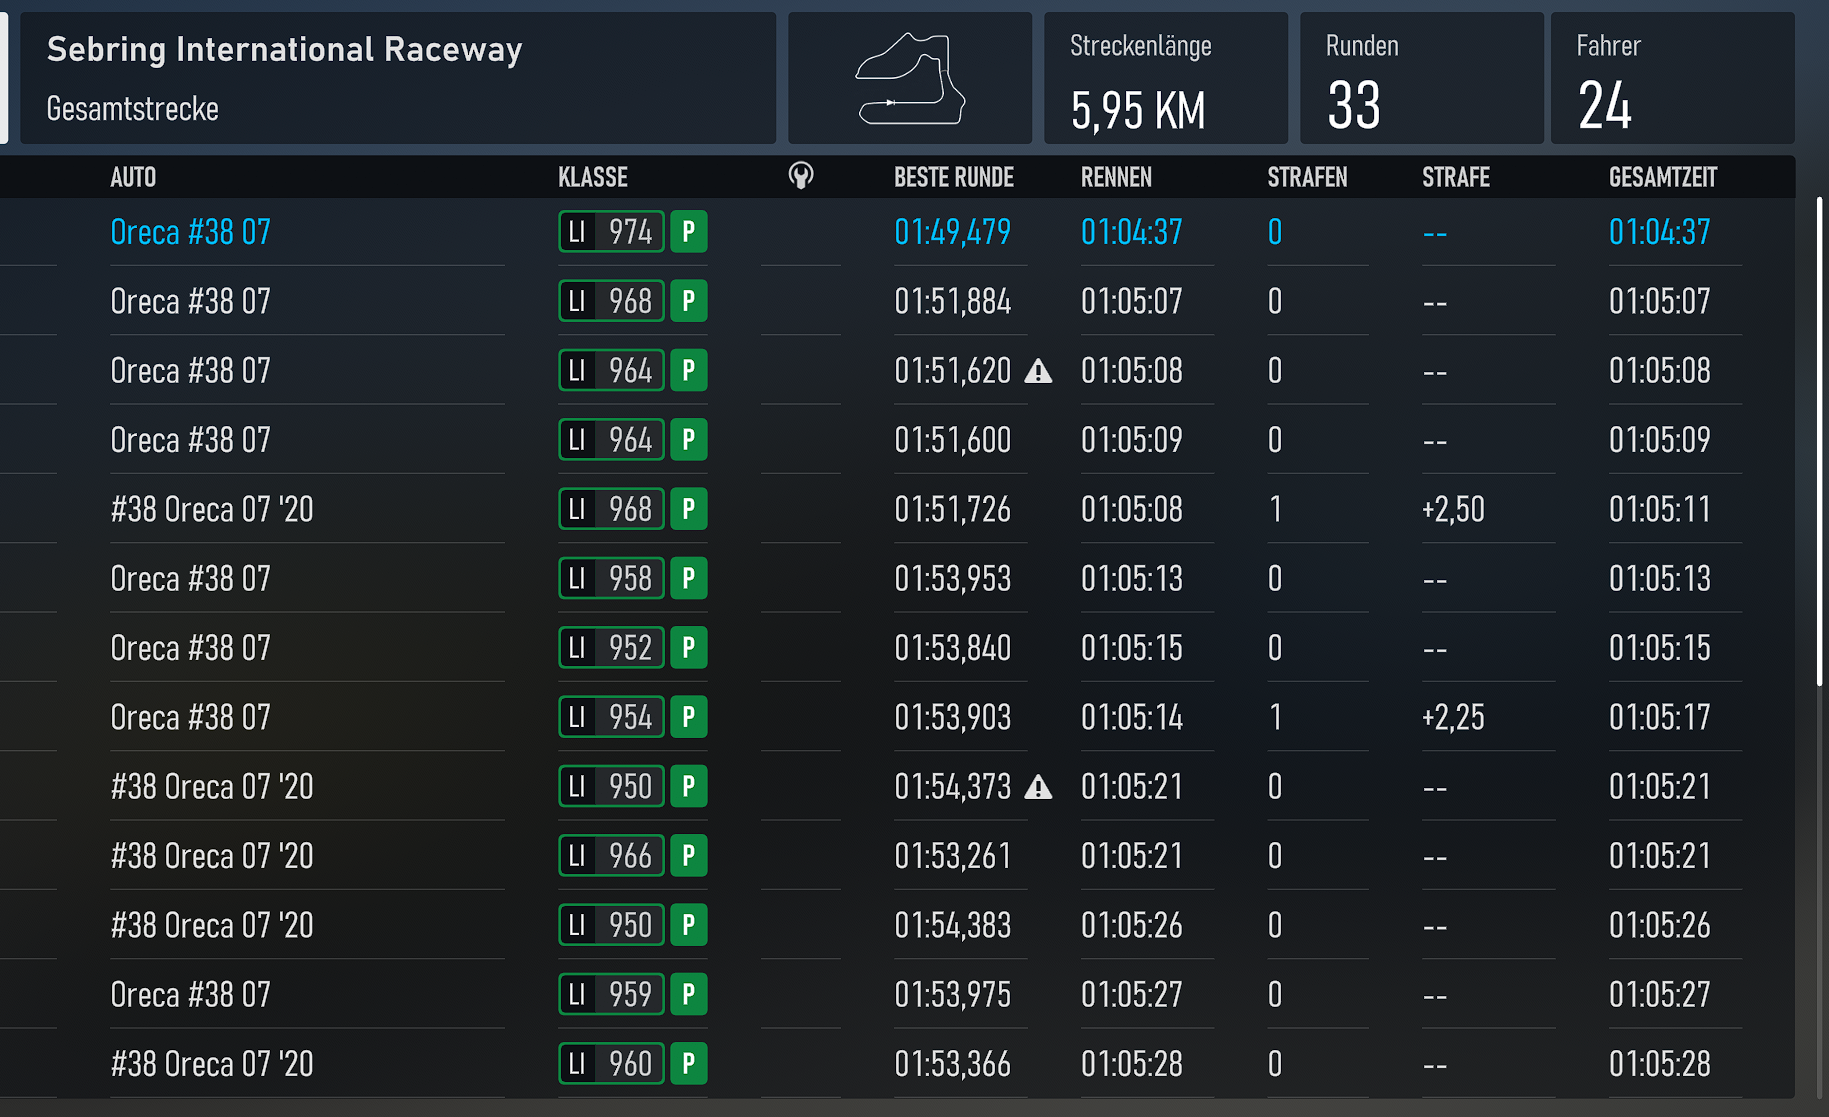Image resolution: width=1829 pixels, height=1117 pixels.
Task: Click the green P badge next to LI 958
Action: click(689, 578)
